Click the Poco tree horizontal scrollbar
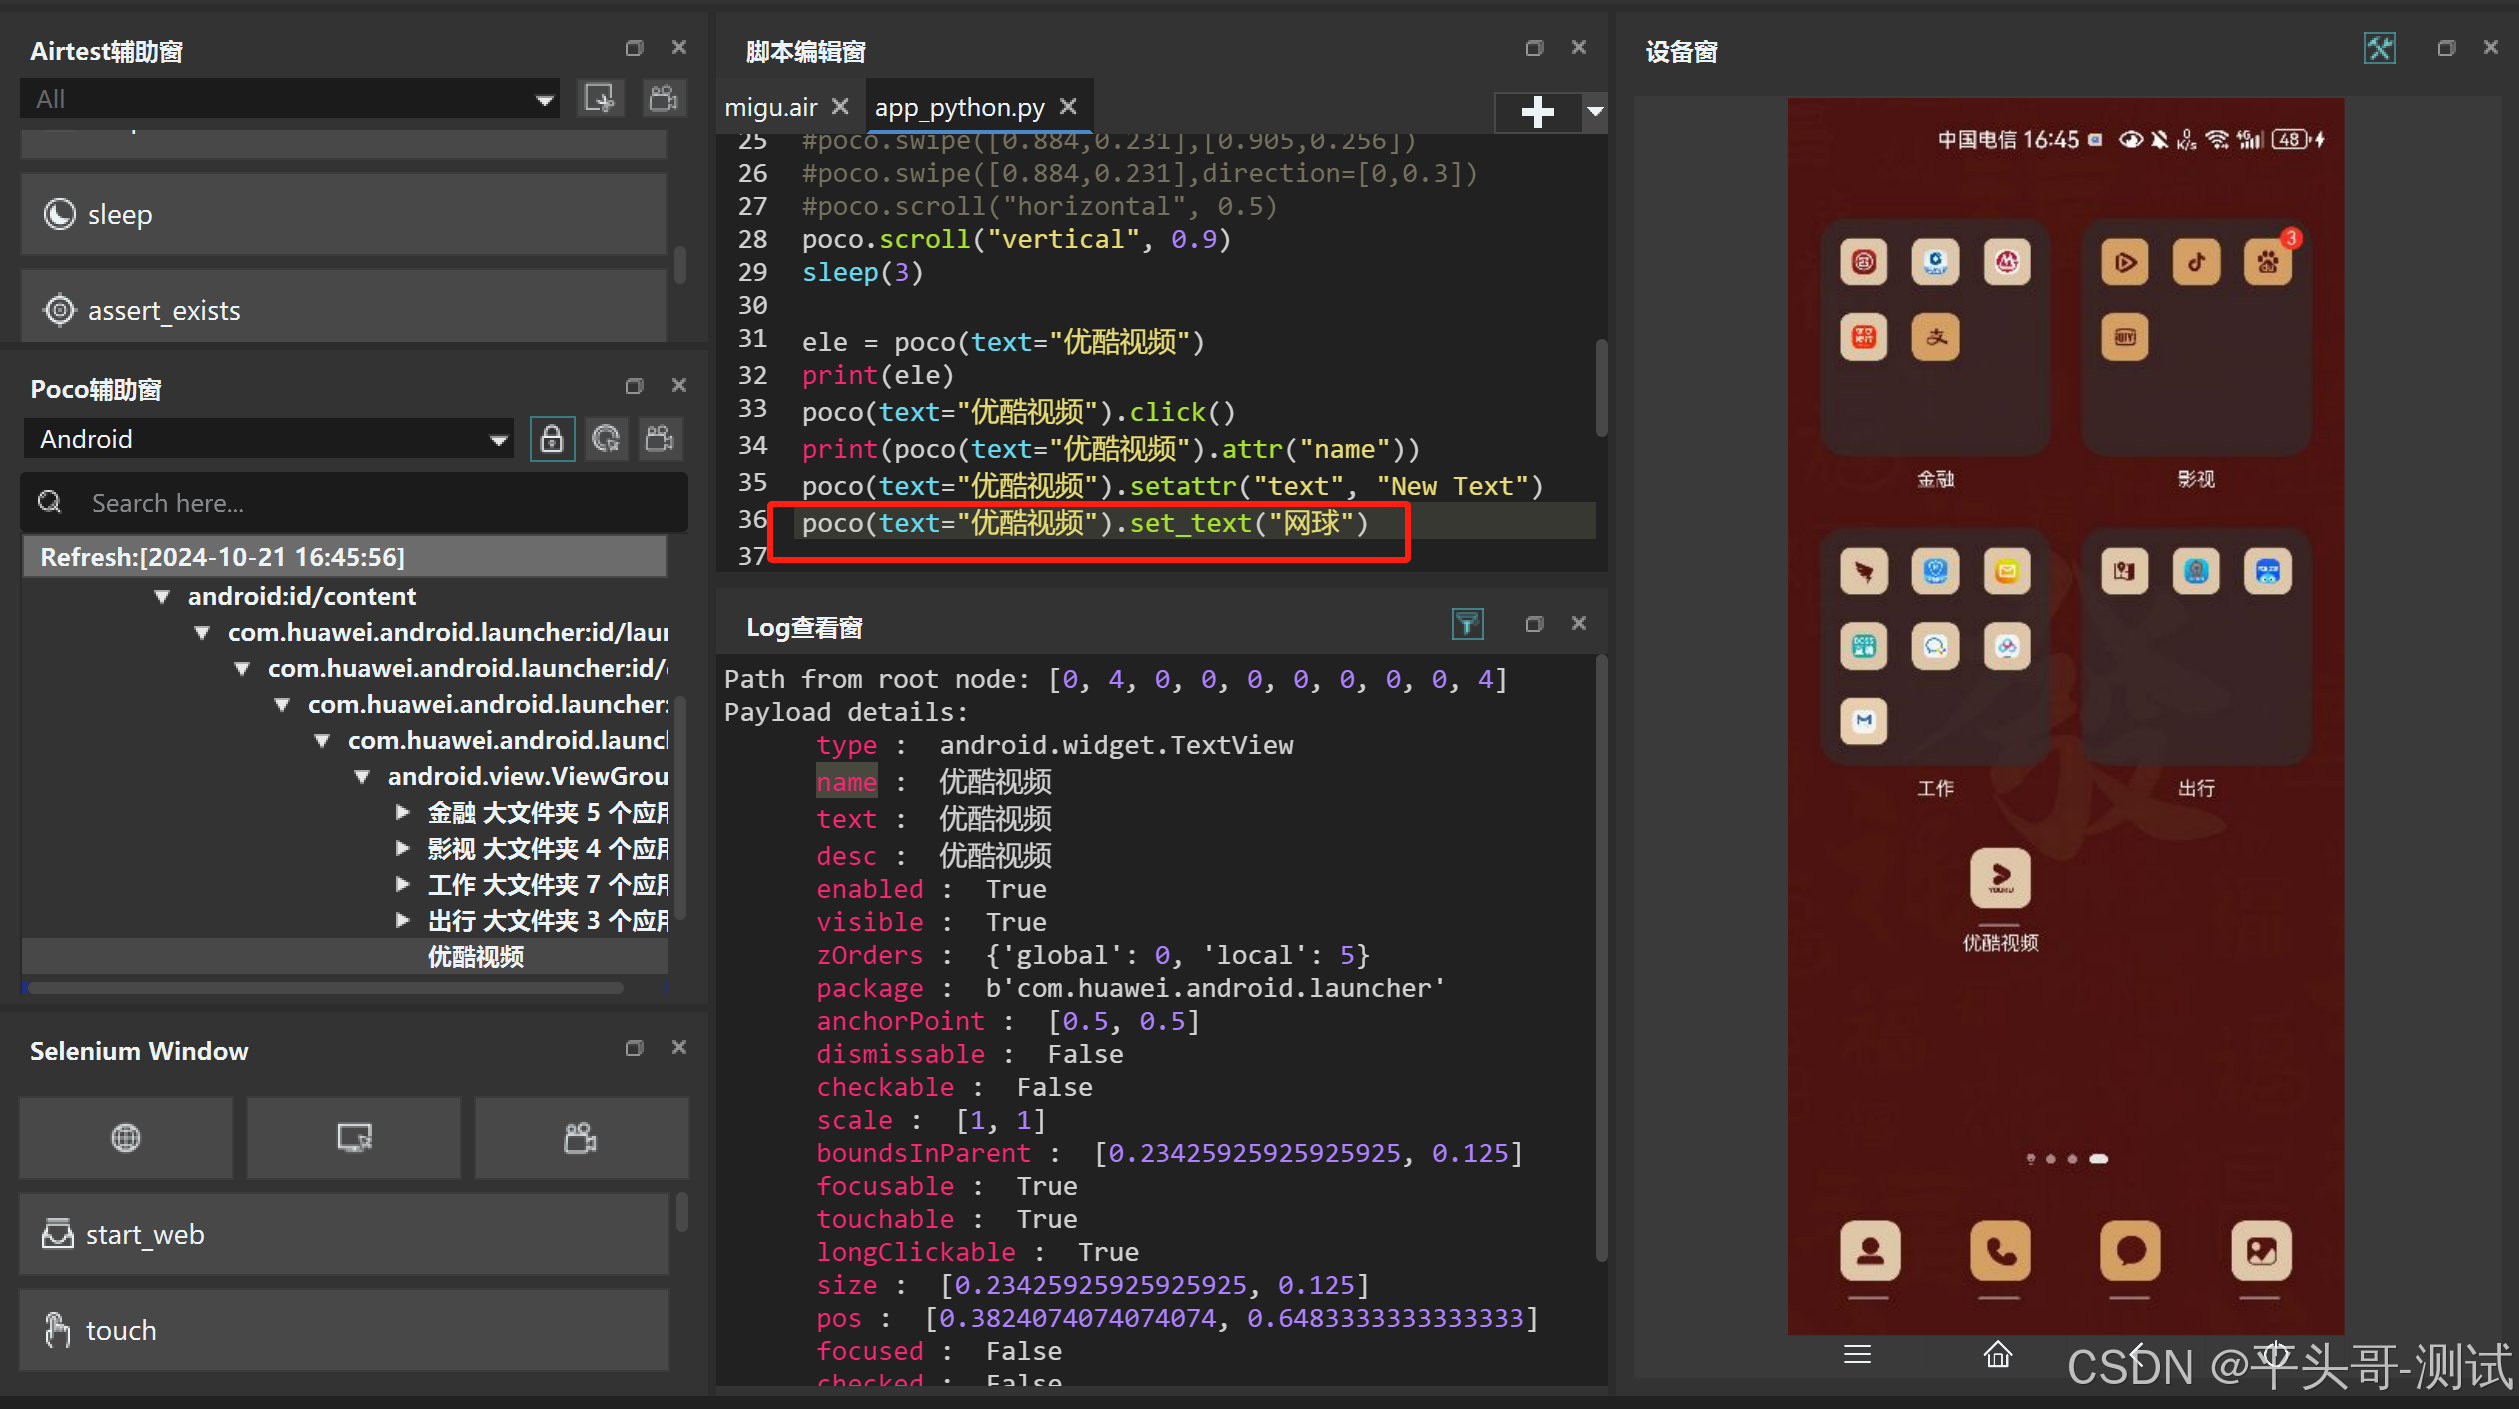 tap(326, 988)
